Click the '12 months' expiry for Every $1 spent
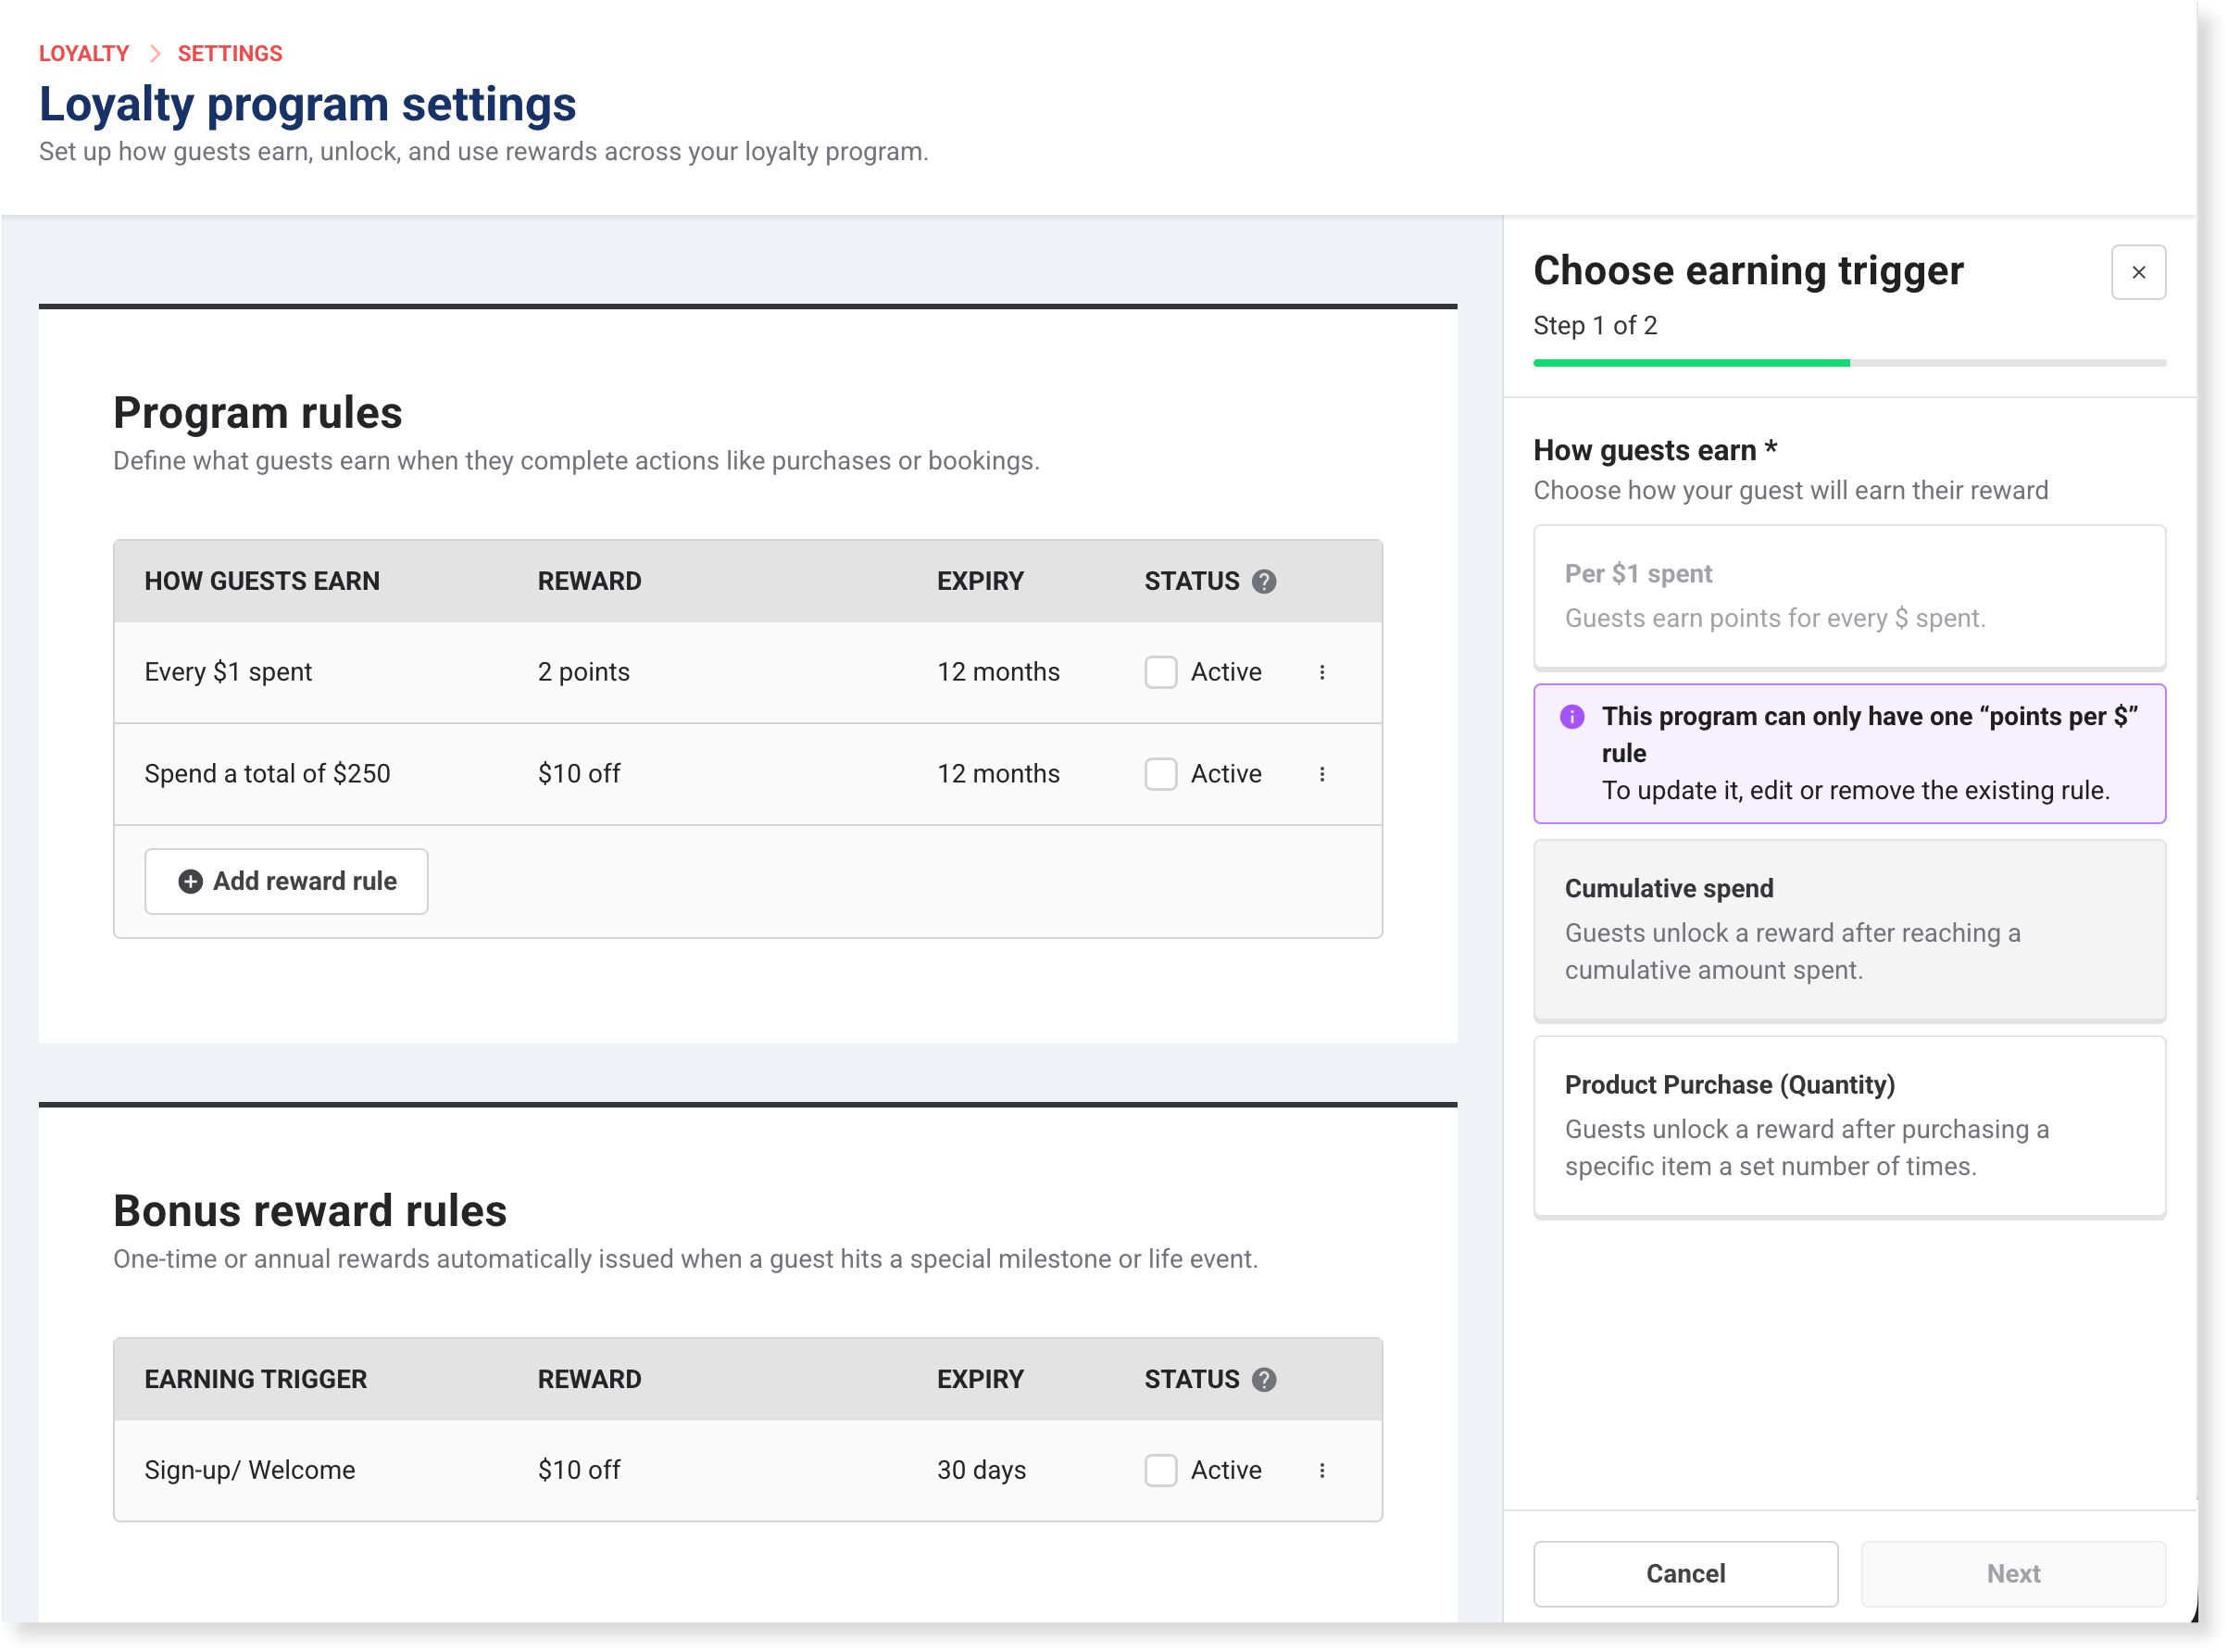The width and height of the screenshot is (2228, 1652). 998,672
